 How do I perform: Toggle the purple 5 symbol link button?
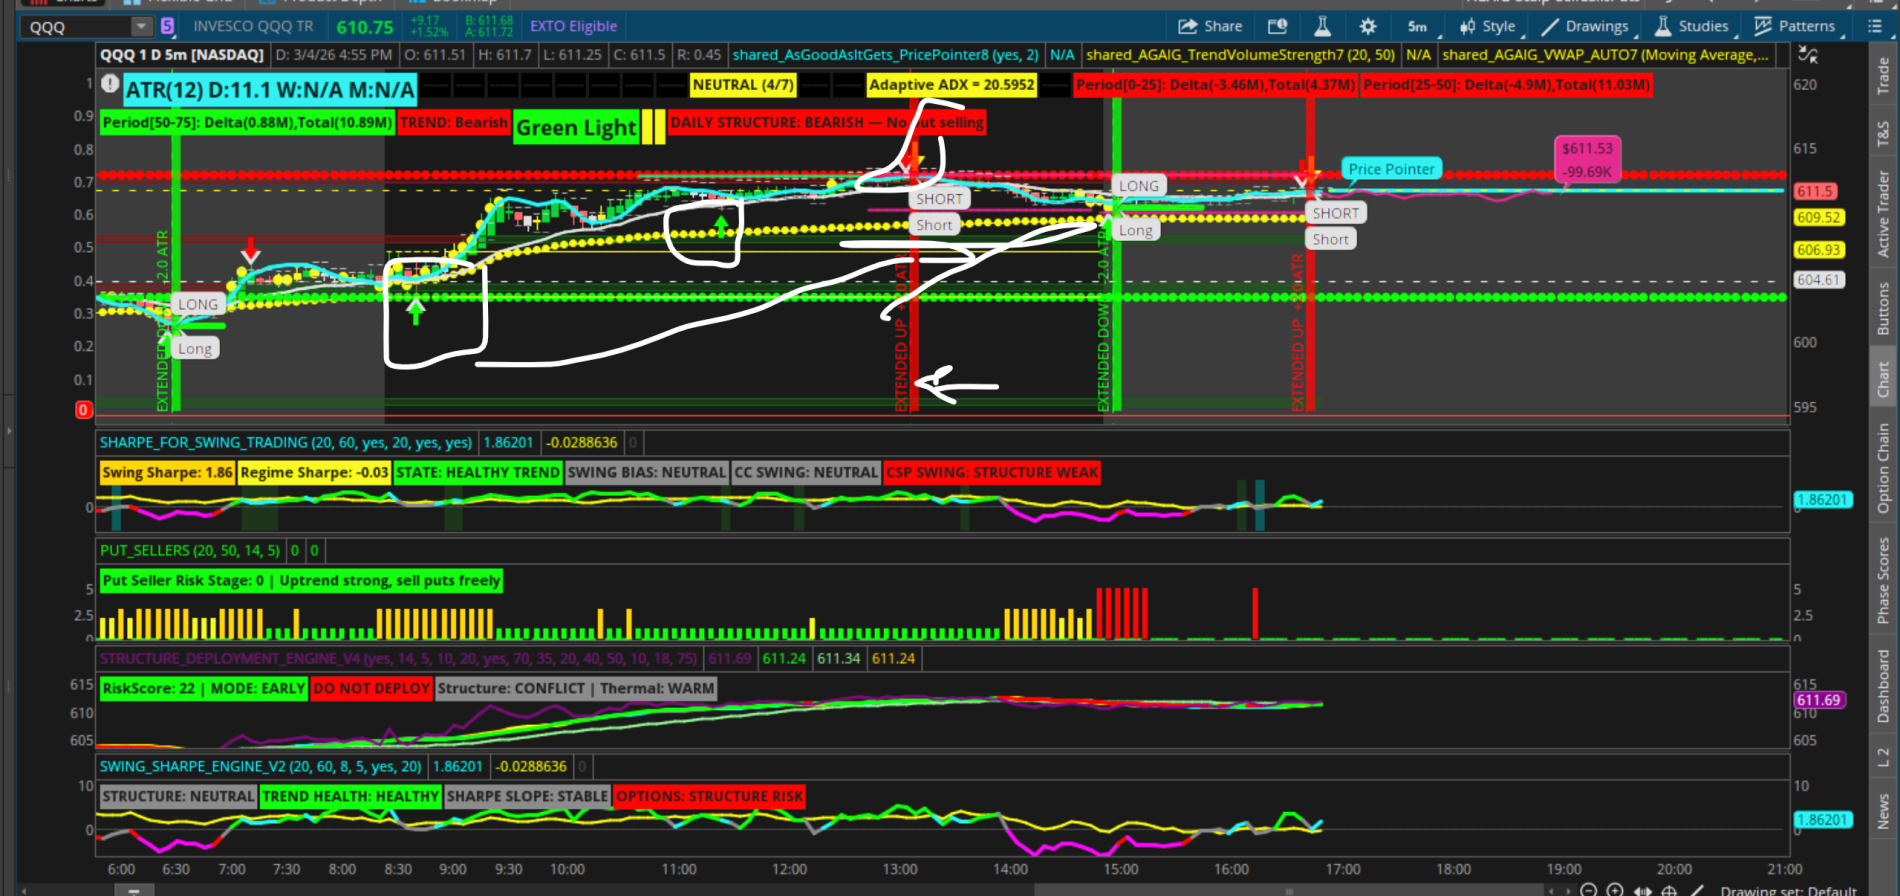click(x=167, y=27)
